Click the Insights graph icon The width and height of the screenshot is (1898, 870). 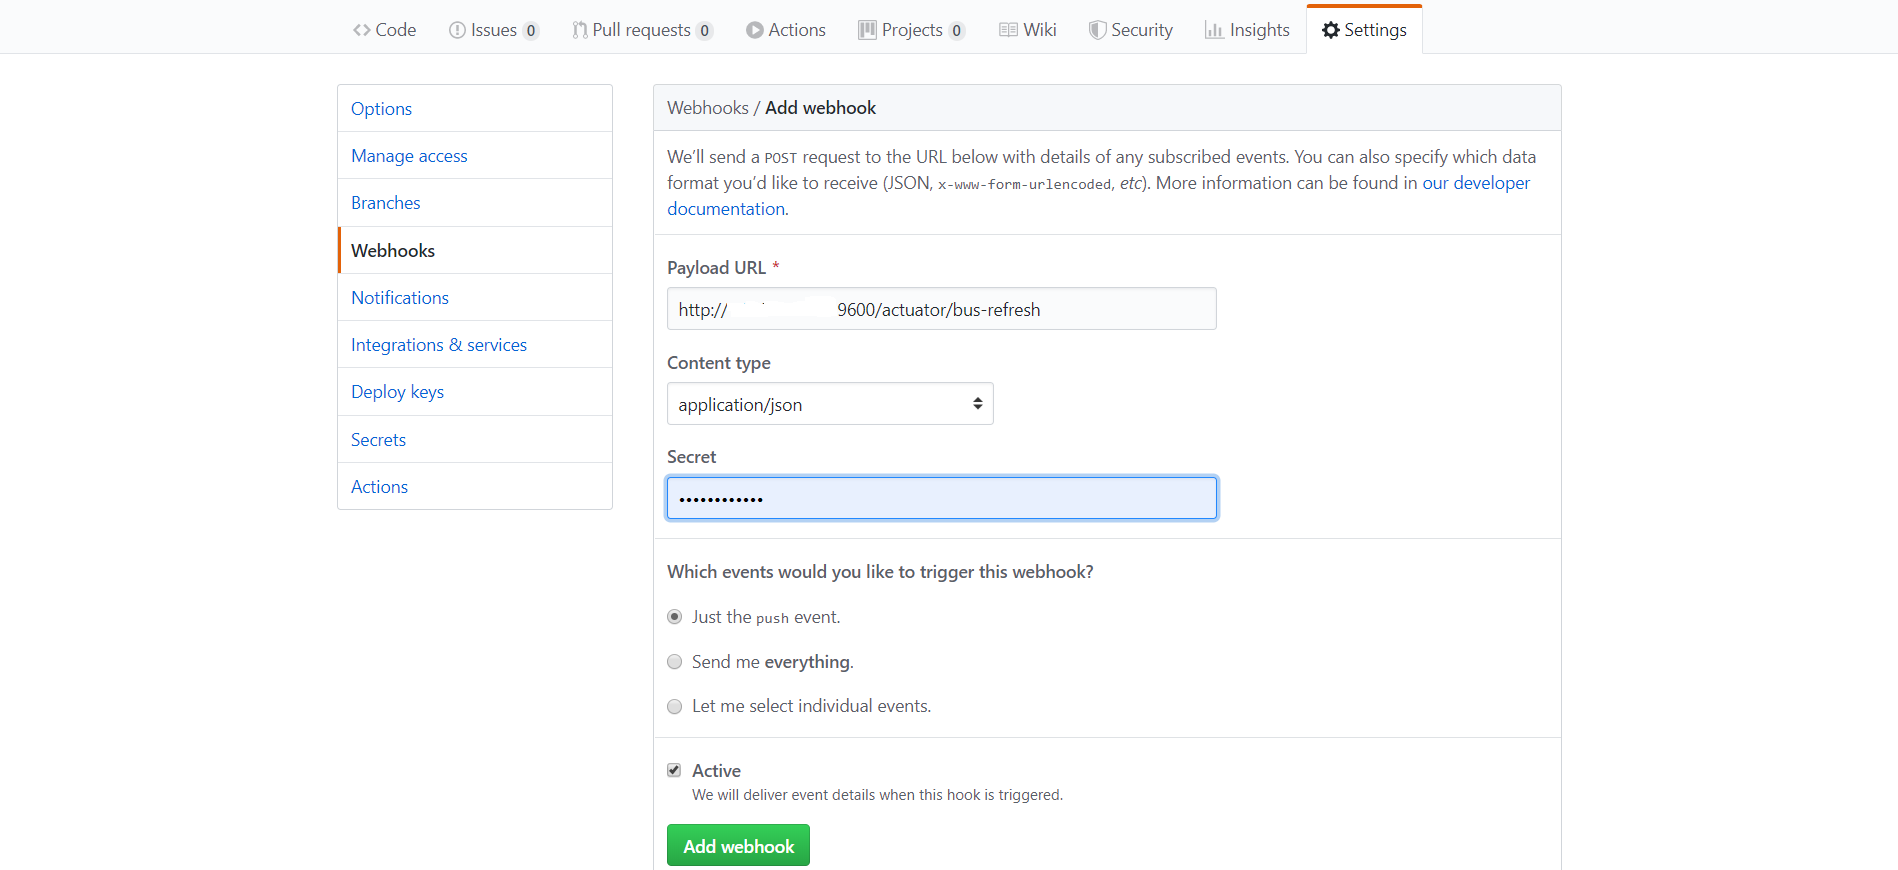pyautogui.click(x=1214, y=30)
